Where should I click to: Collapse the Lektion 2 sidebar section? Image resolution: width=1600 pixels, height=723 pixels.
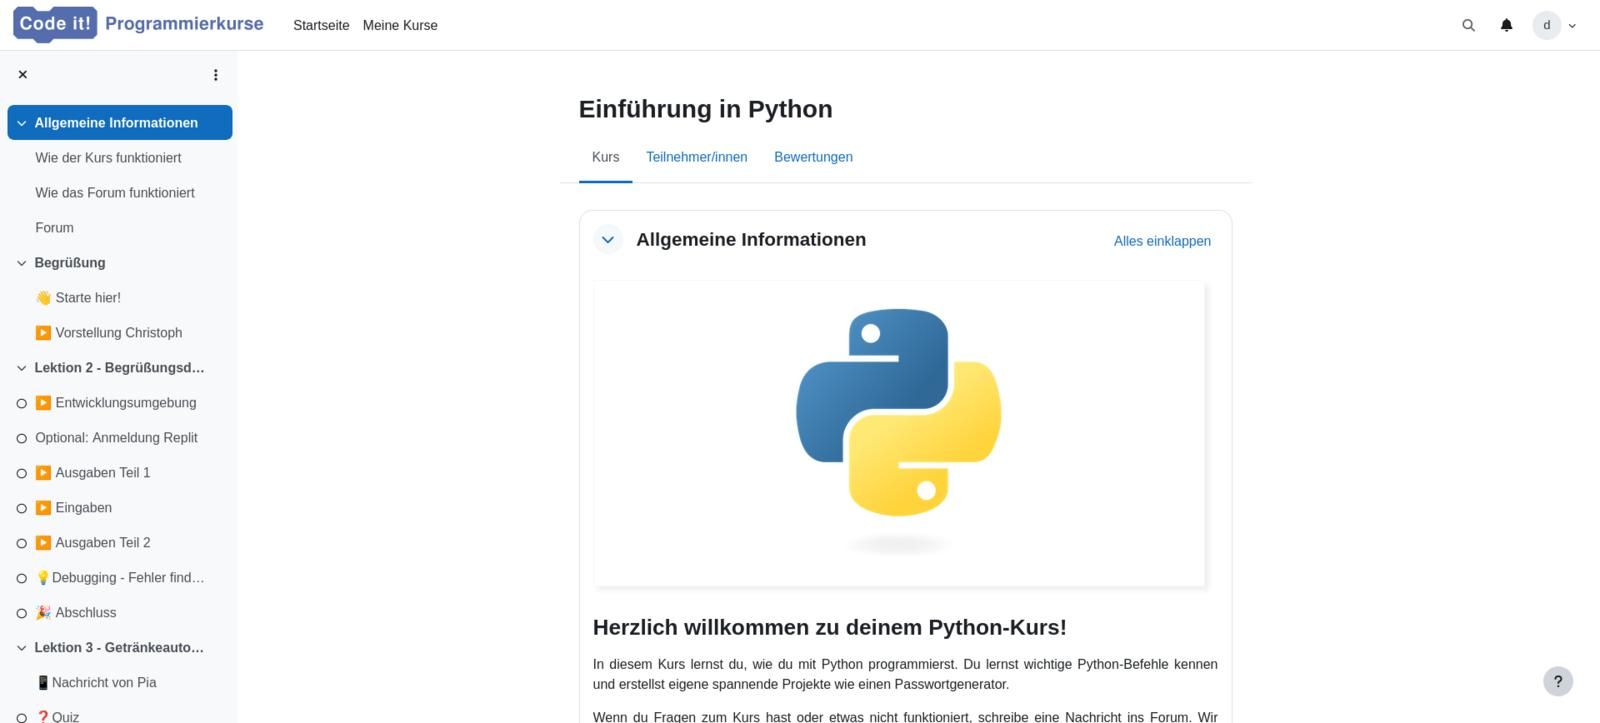[x=21, y=368]
